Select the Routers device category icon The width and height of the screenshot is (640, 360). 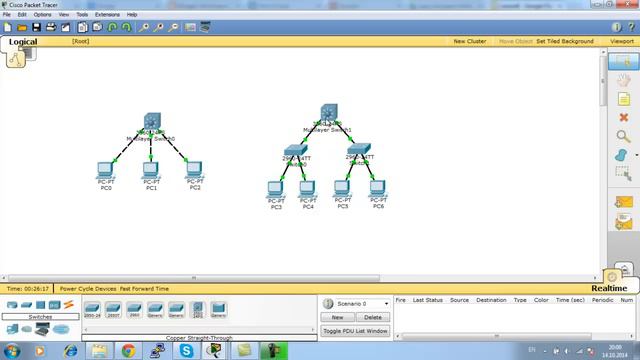12,305
